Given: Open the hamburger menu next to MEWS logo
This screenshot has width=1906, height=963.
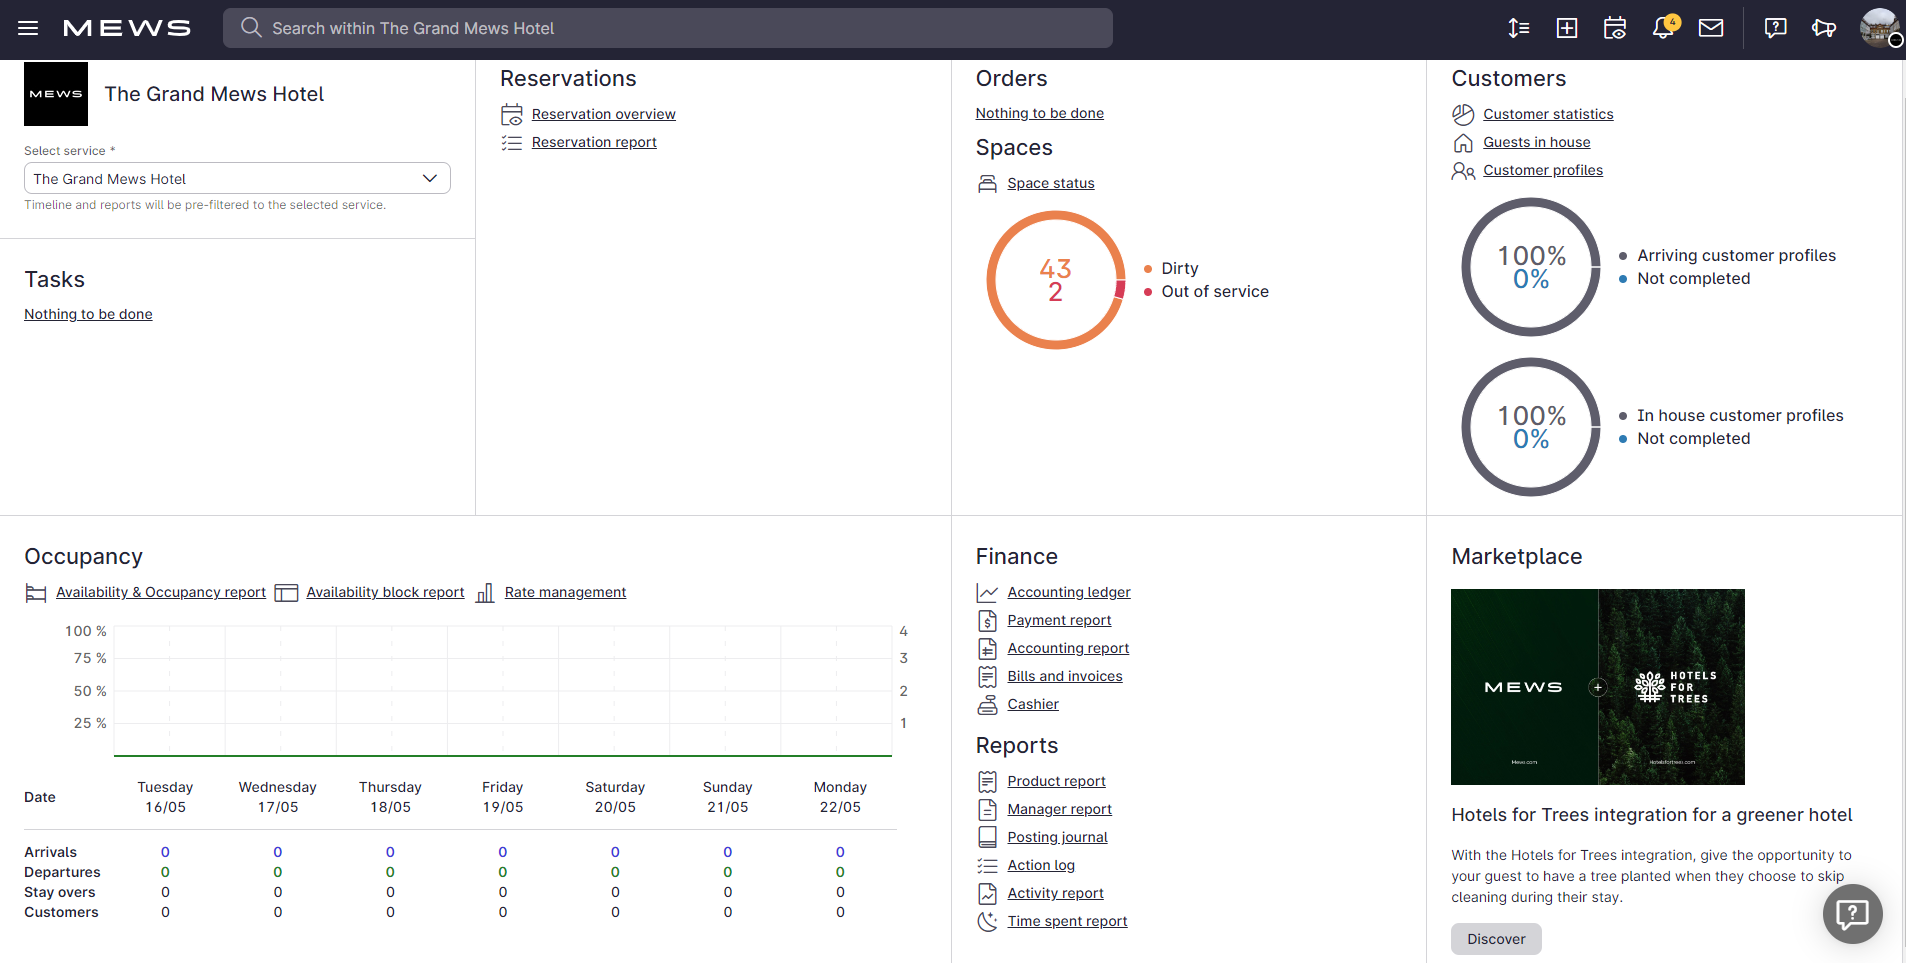Looking at the screenshot, I should 28,28.
